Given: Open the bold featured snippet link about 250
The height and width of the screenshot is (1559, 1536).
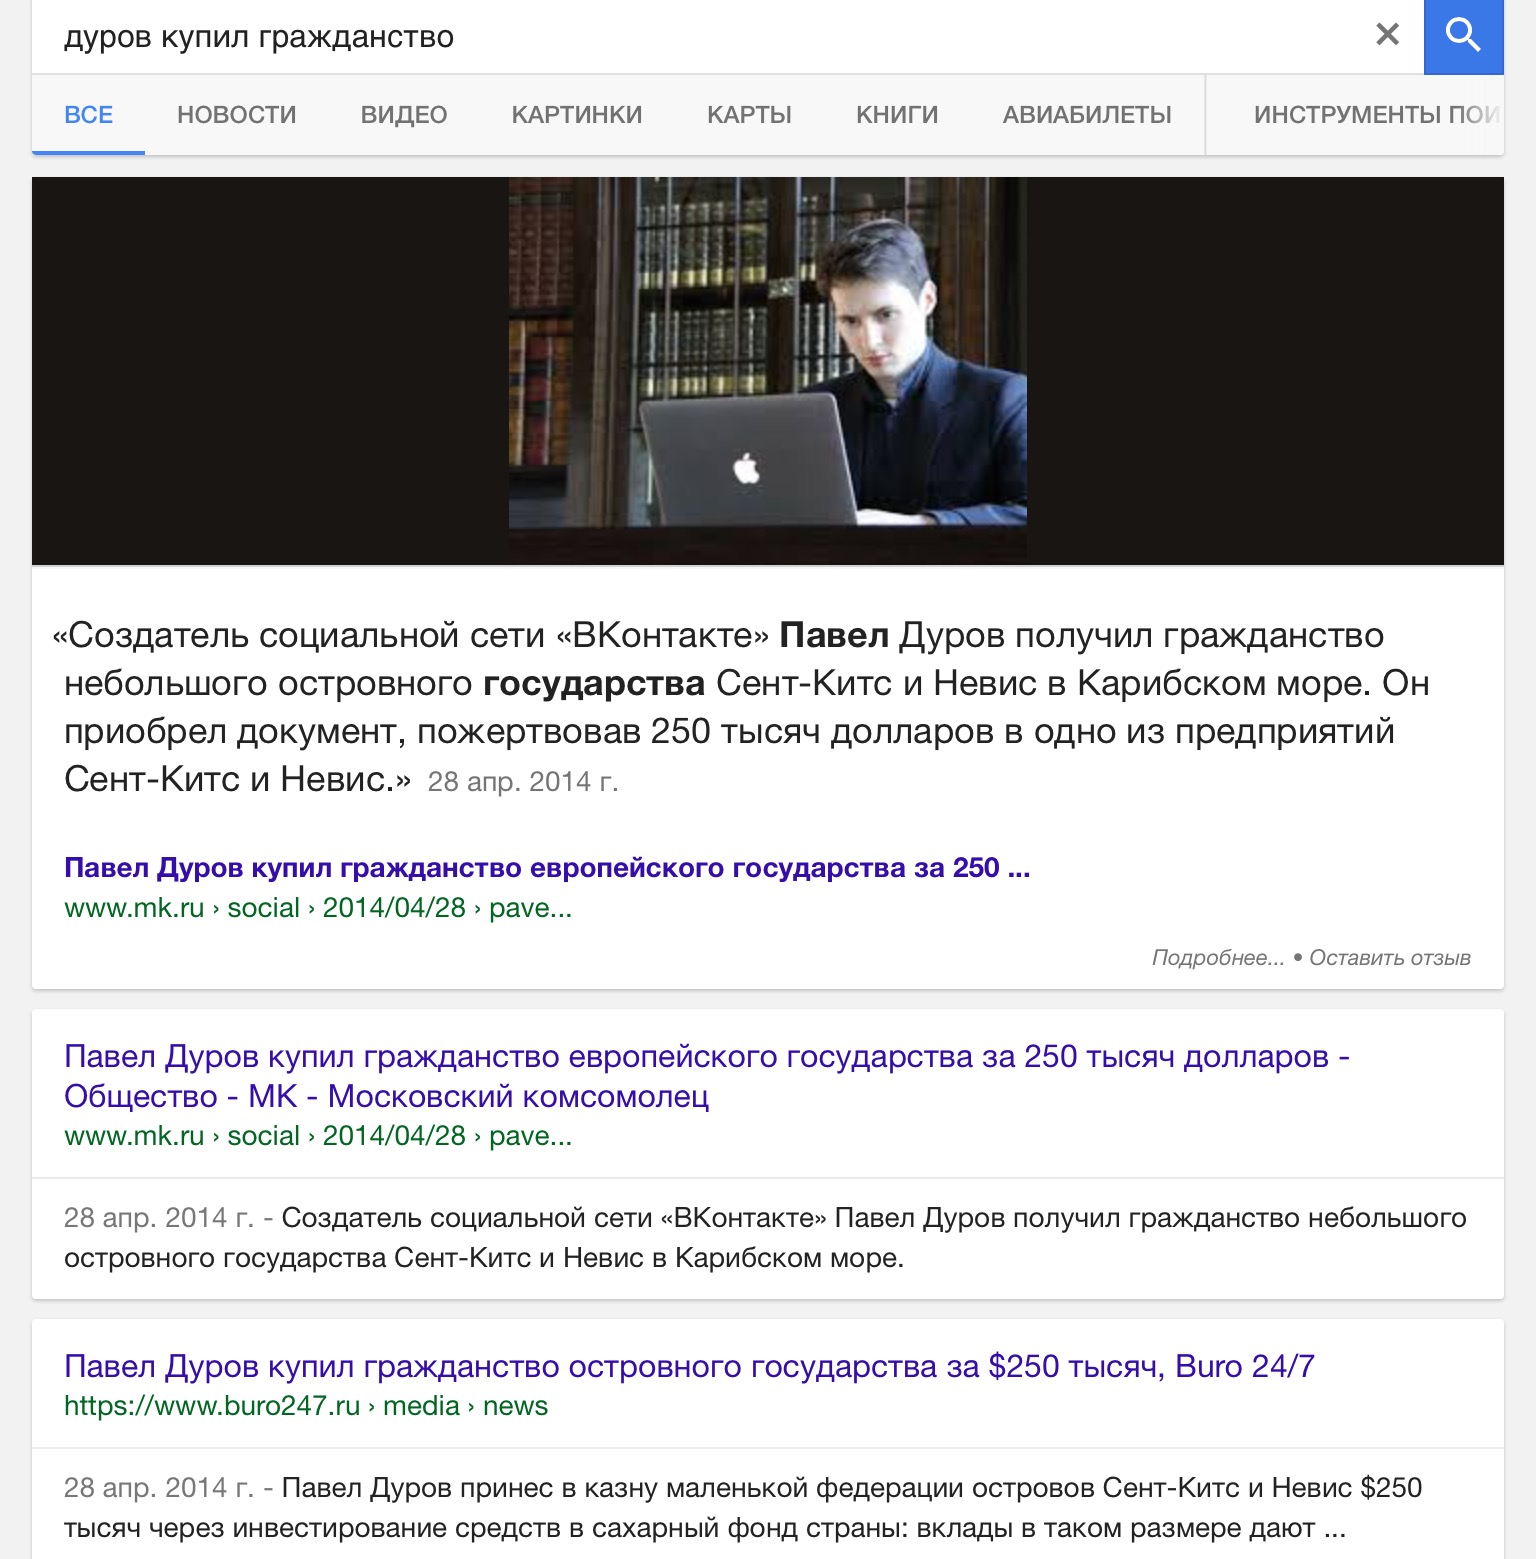Looking at the screenshot, I should click(x=547, y=868).
